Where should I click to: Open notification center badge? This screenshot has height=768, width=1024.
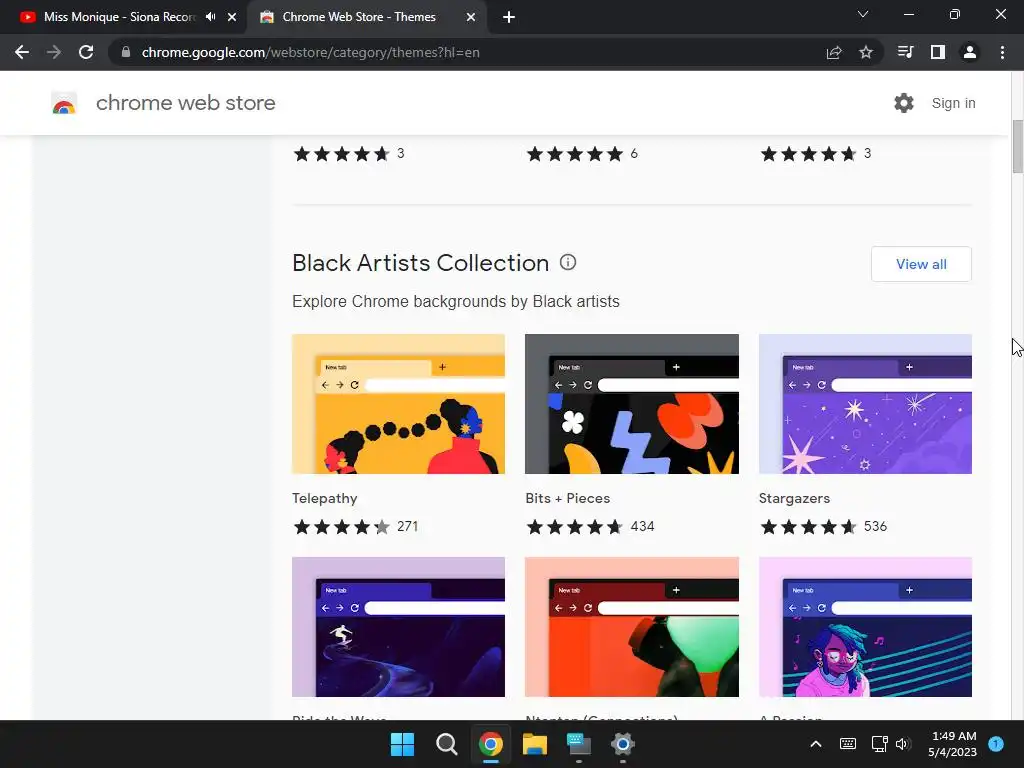click(x=996, y=744)
